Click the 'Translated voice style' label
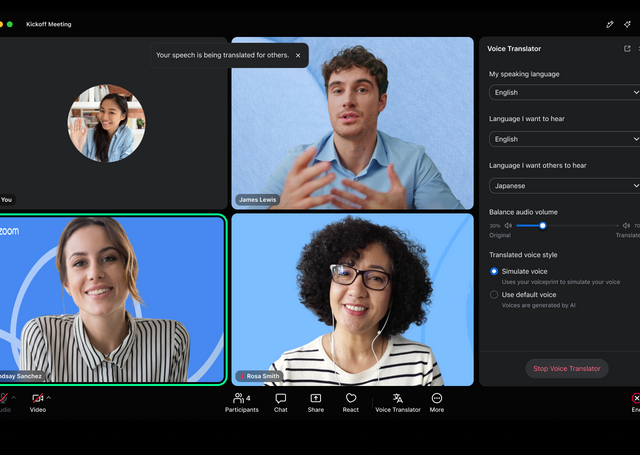Image resolution: width=640 pixels, height=455 pixels. click(x=523, y=255)
